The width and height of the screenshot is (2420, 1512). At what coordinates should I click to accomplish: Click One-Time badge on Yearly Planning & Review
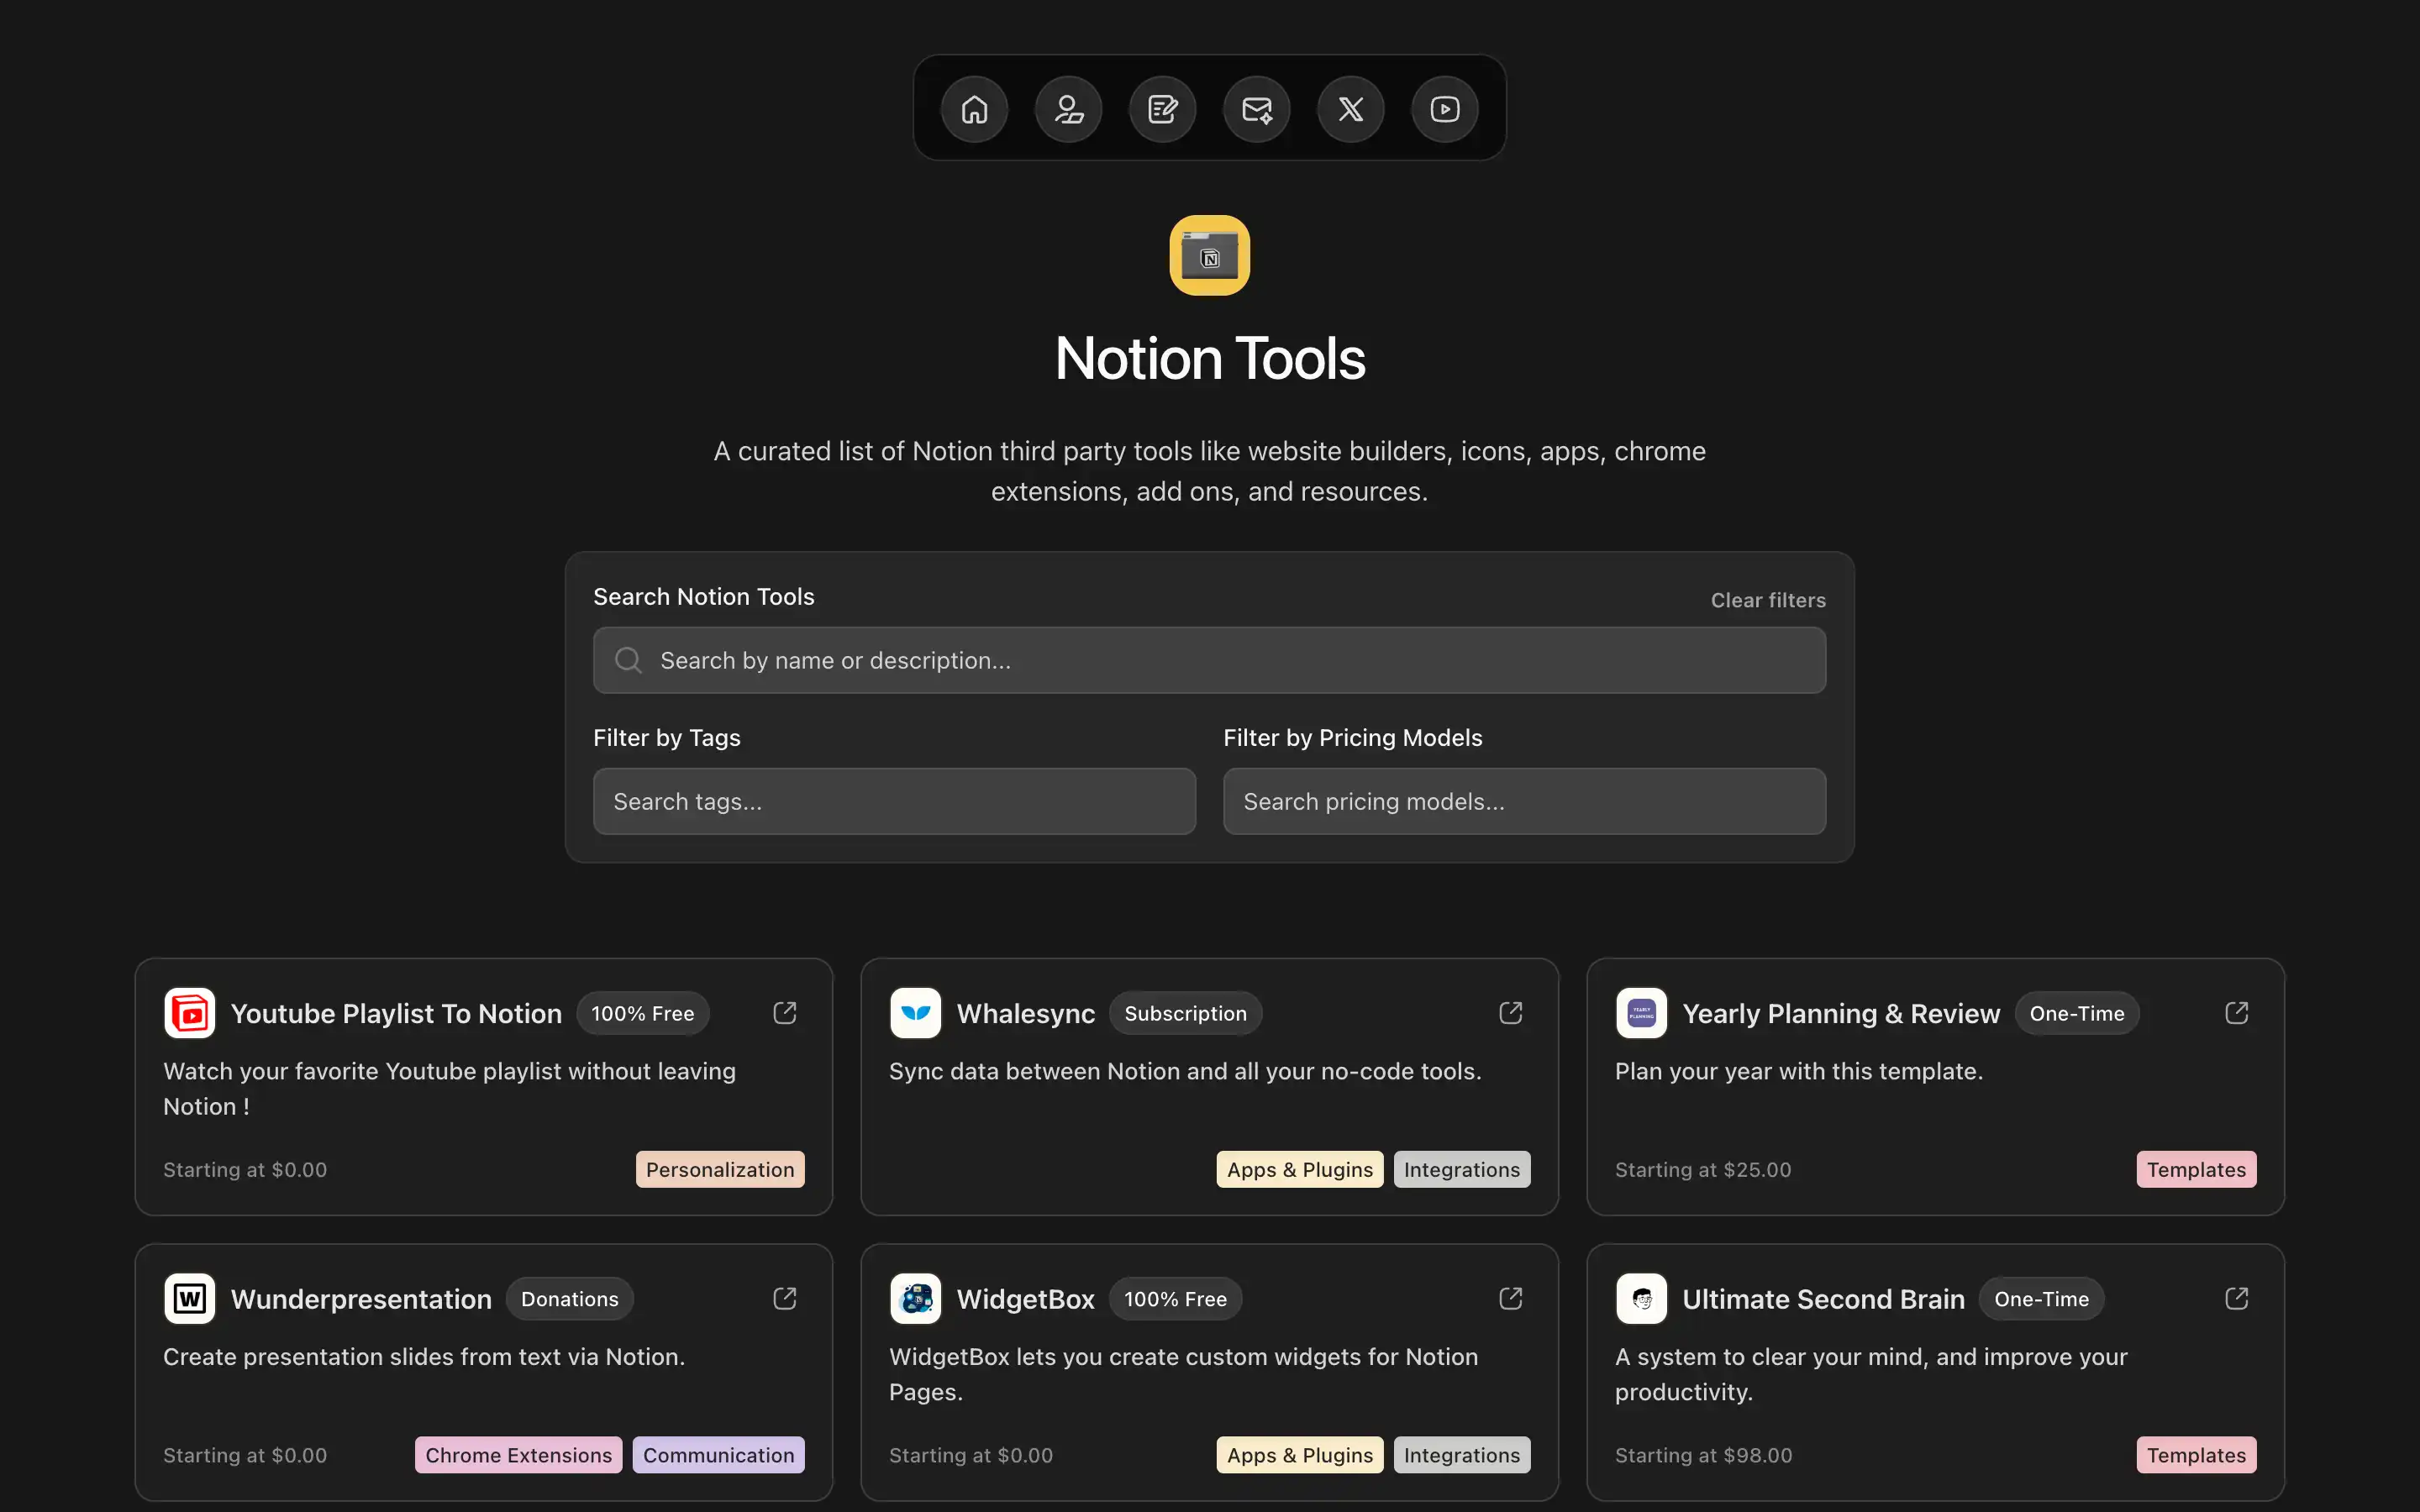pyautogui.click(x=2076, y=1013)
